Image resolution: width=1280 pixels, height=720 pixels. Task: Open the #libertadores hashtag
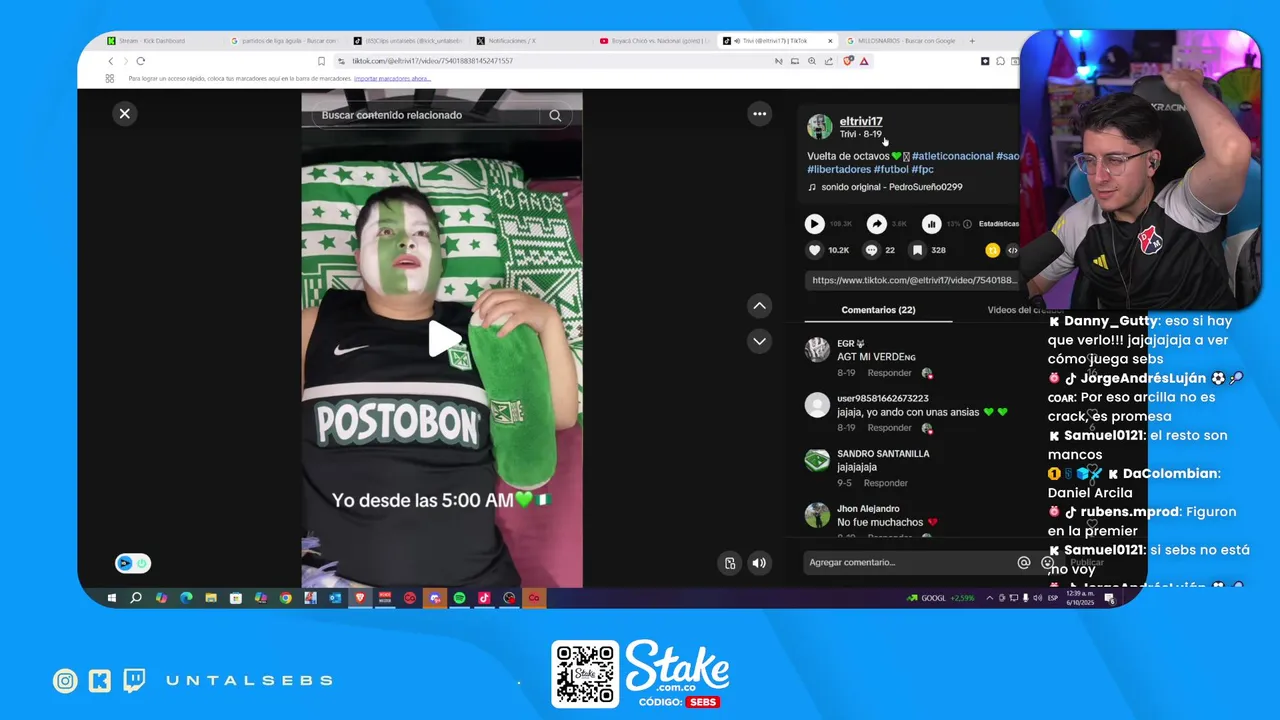tap(839, 169)
